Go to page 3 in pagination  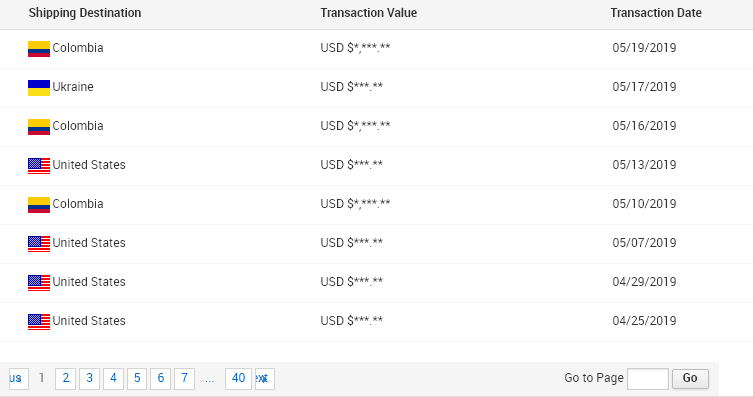point(89,379)
